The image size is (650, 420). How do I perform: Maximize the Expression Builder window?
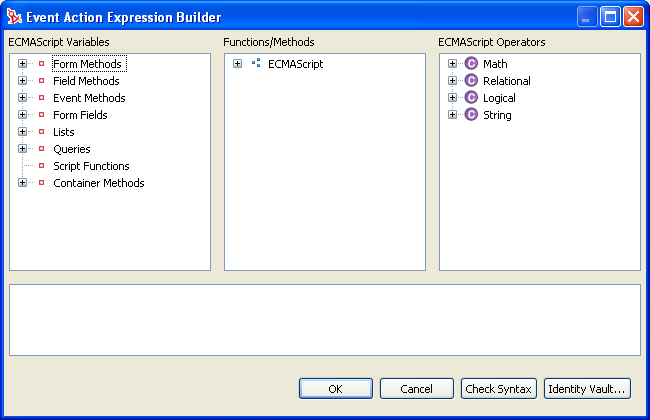[x=610, y=17]
